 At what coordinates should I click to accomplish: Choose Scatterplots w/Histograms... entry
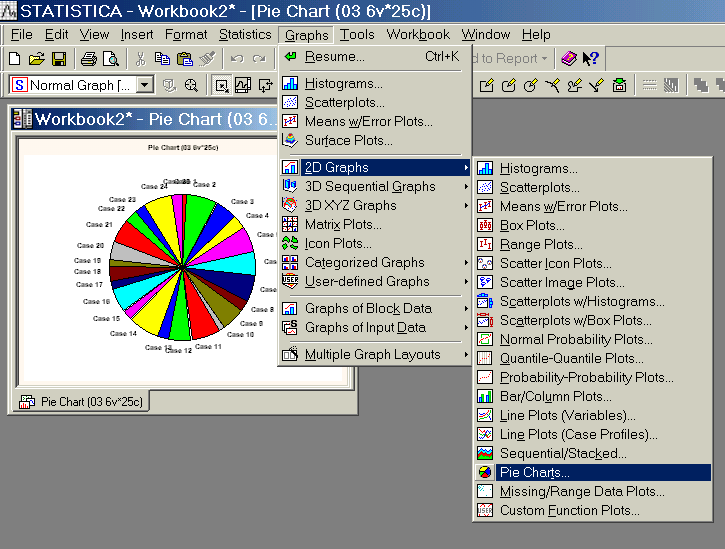pos(593,302)
